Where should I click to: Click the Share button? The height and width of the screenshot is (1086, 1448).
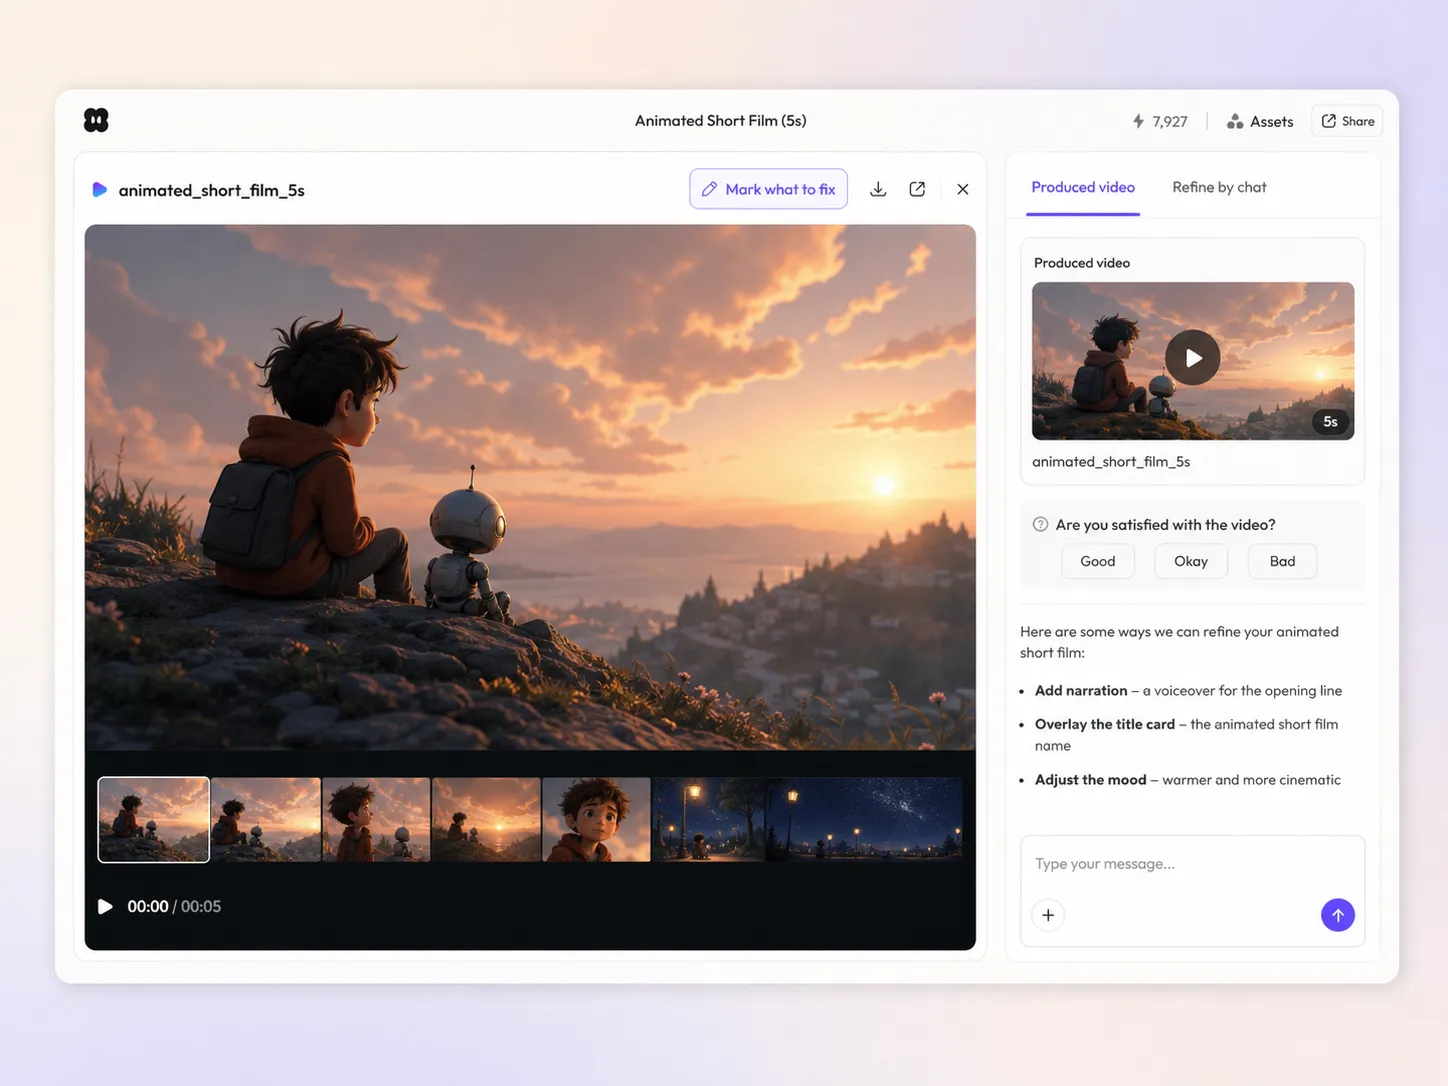click(x=1347, y=121)
